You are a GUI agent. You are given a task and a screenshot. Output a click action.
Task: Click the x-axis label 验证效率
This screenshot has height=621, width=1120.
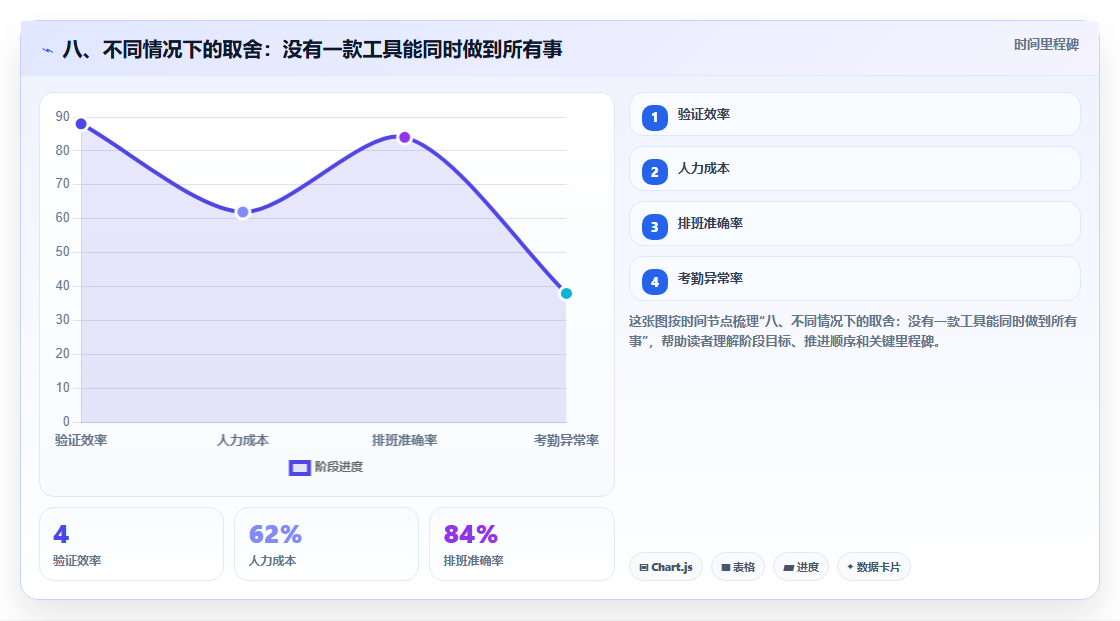click(81, 440)
